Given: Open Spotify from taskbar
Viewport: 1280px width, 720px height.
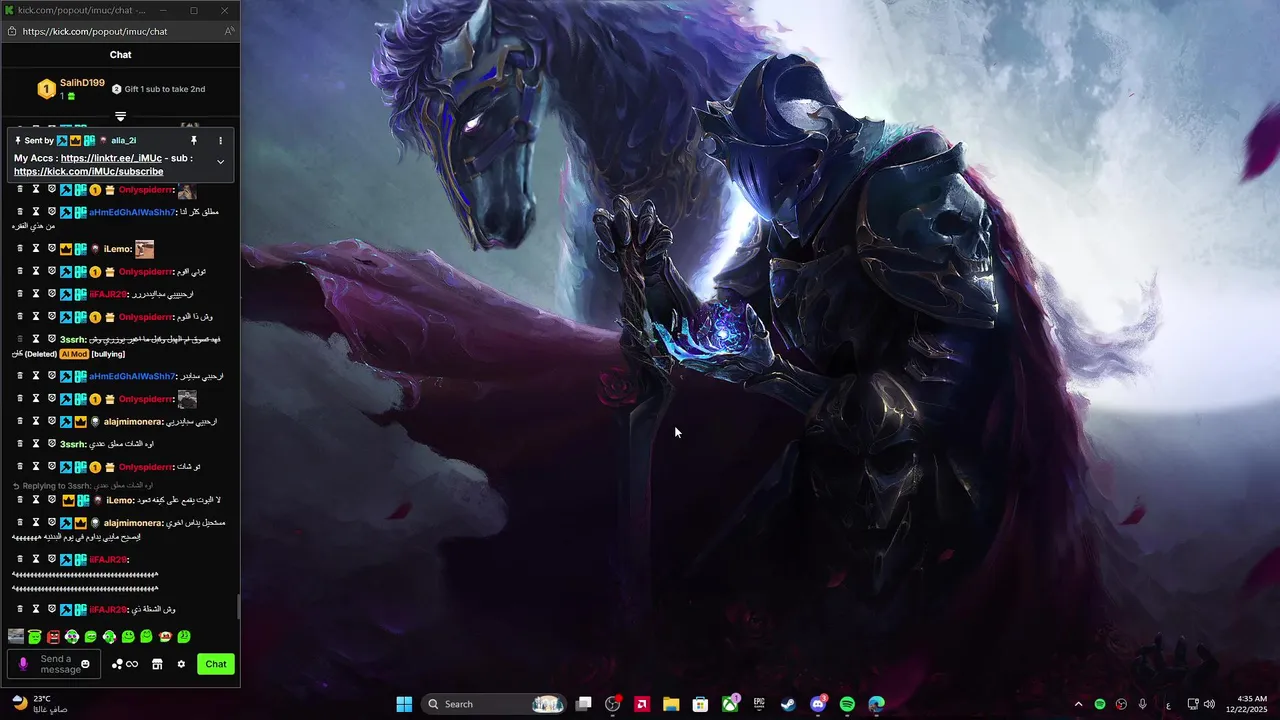Looking at the screenshot, I should [x=847, y=704].
